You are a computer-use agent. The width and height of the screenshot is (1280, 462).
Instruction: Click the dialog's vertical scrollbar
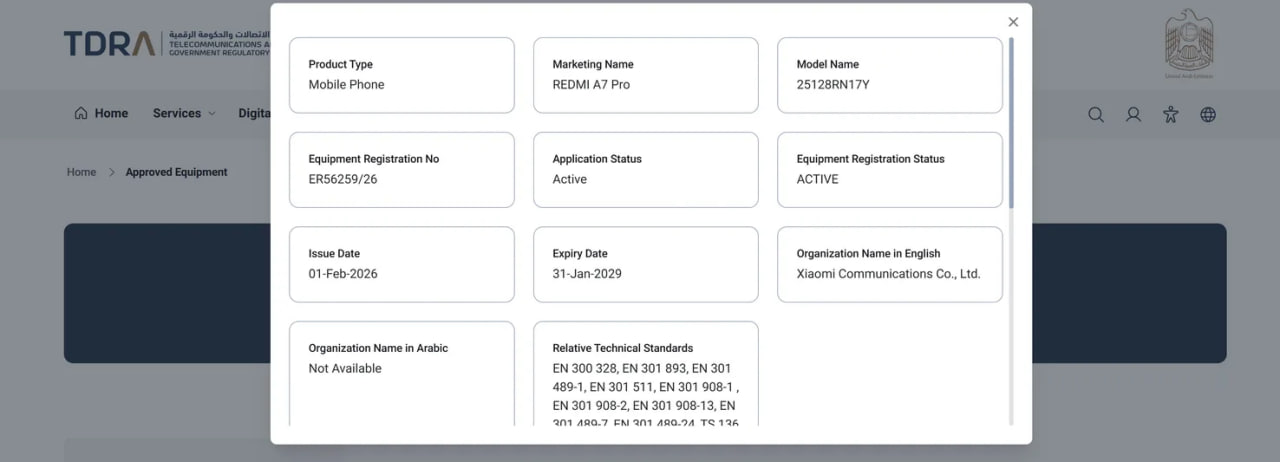[1011, 120]
